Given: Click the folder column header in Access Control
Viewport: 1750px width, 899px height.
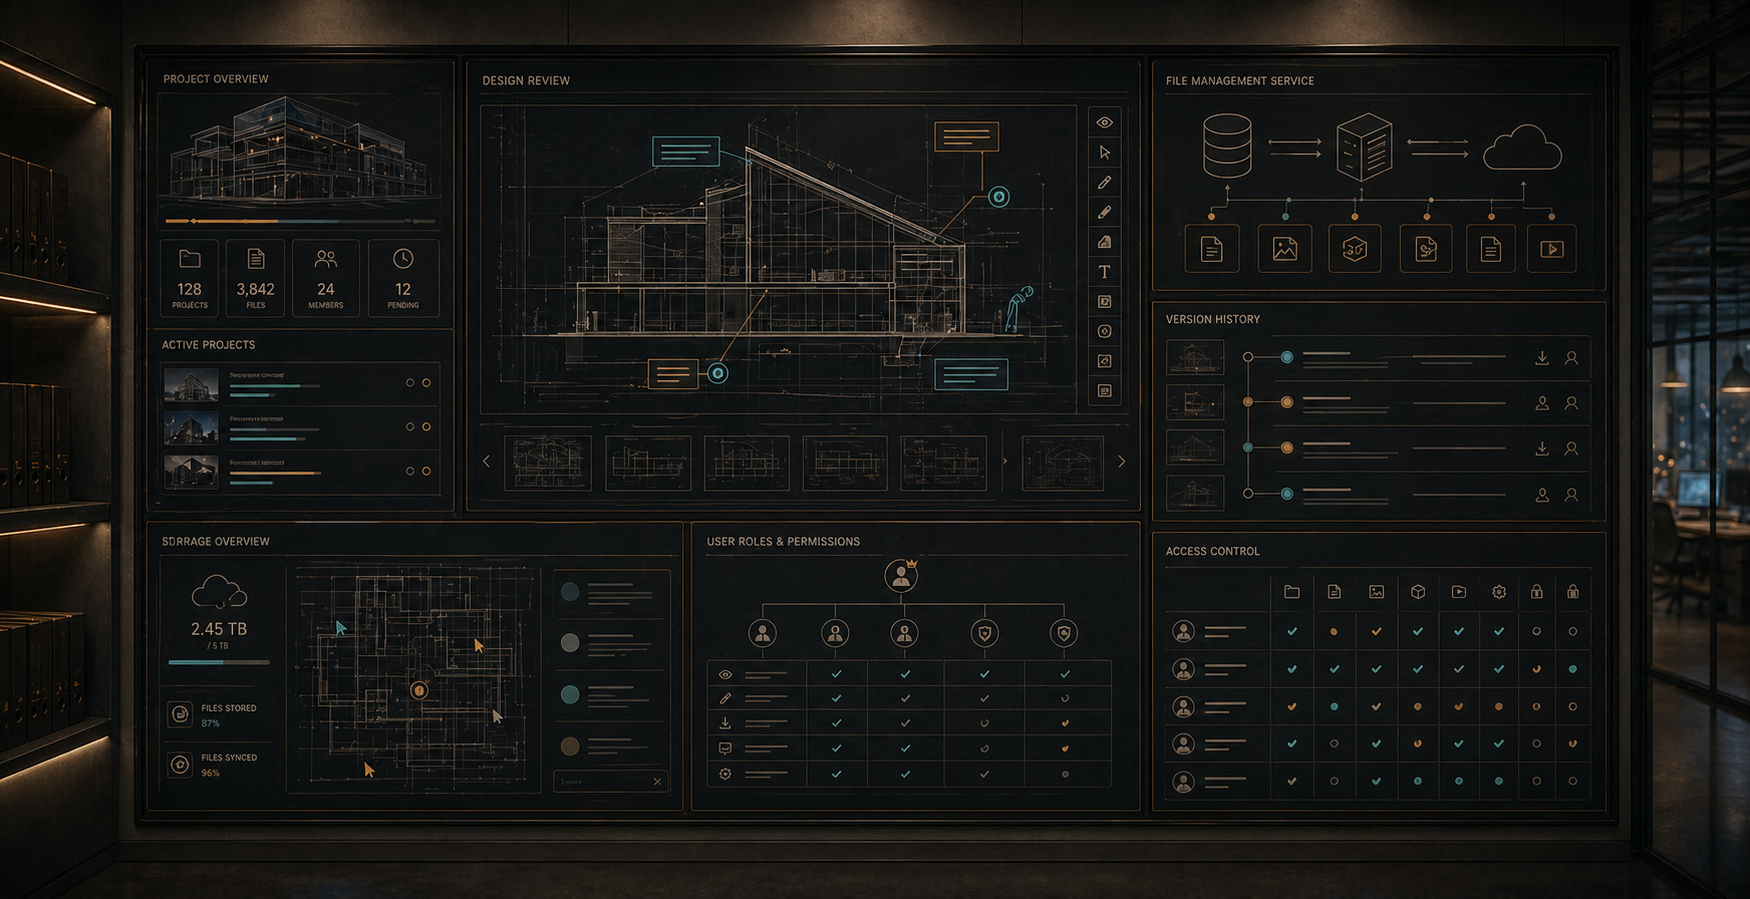Looking at the screenshot, I should [1292, 592].
